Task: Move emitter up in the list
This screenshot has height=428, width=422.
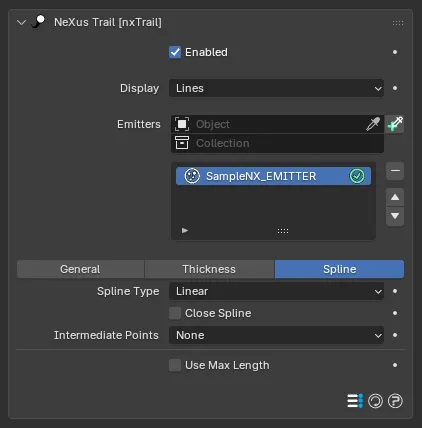Action: pyautogui.click(x=395, y=197)
